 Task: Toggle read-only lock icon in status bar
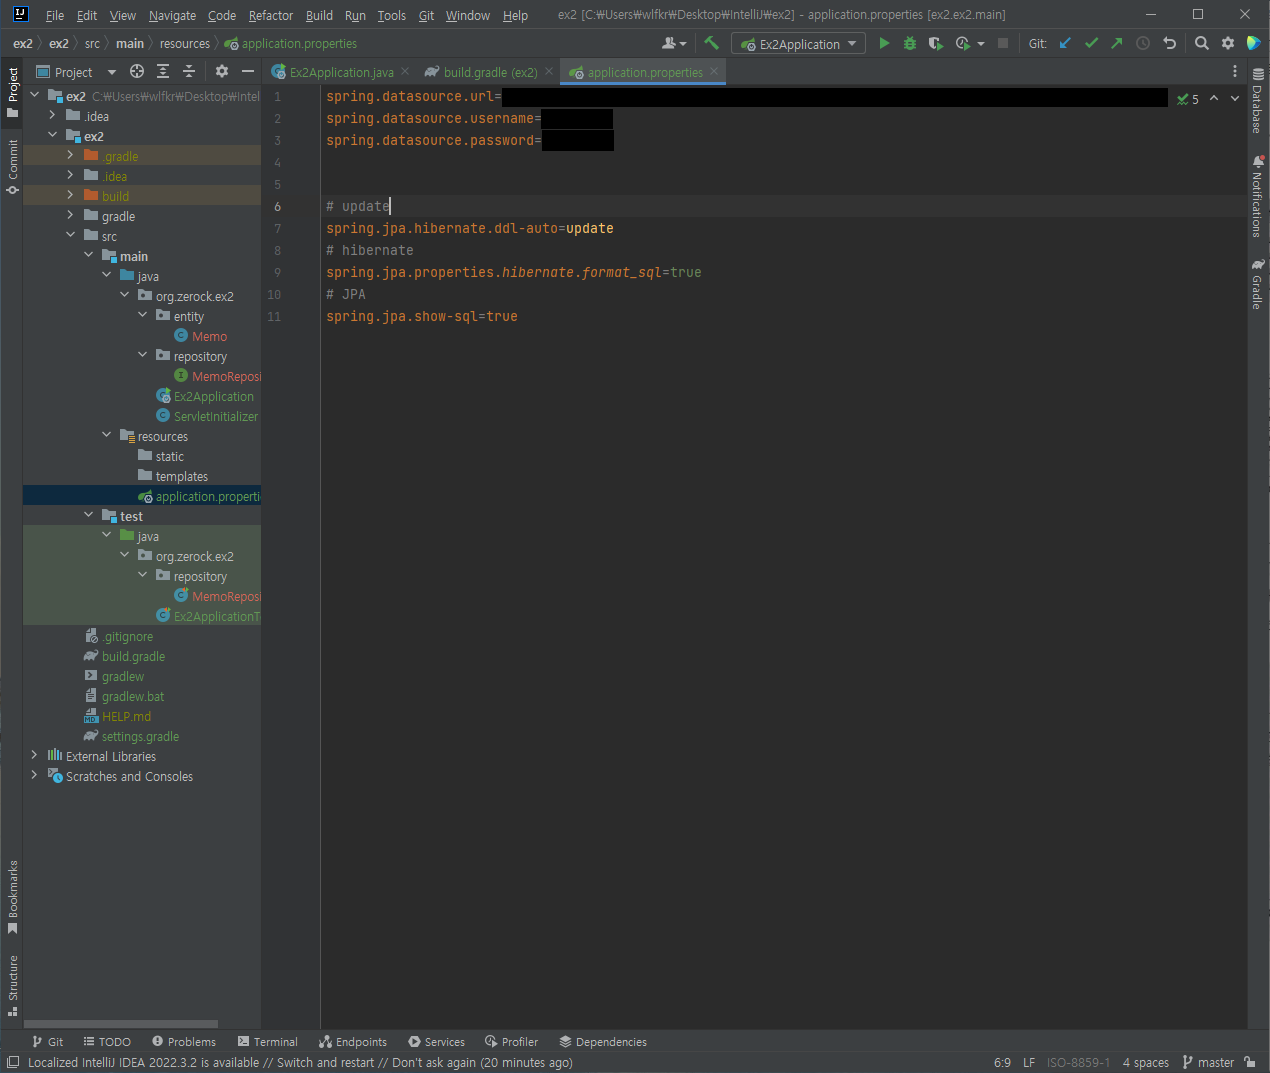pyautogui.click(x=1250, y=1062)
